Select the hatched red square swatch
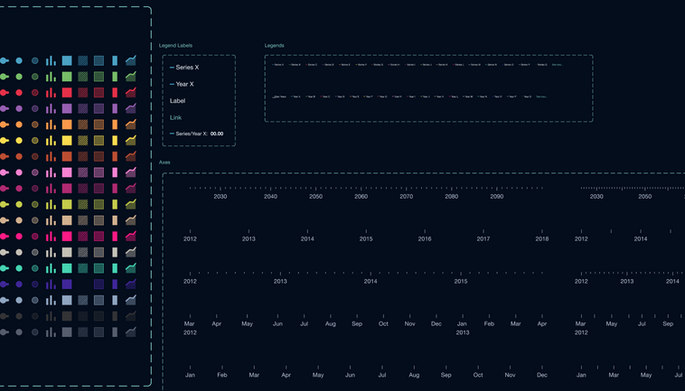This screenshot has width=685, height=391. click(83, 93)
